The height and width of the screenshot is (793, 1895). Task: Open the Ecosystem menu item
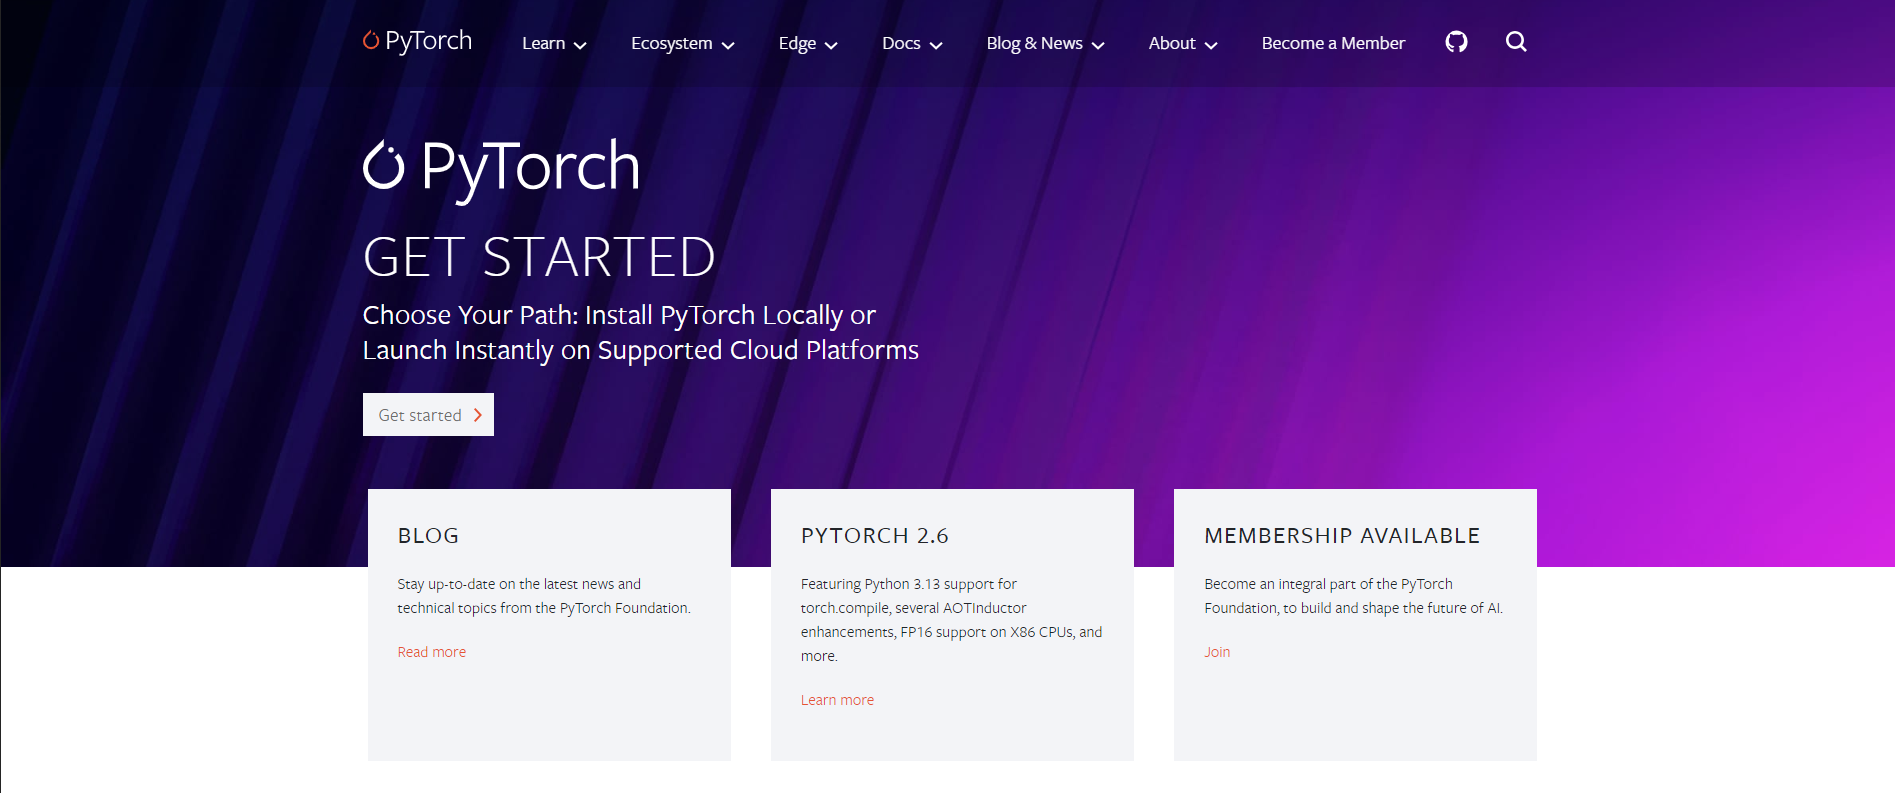(x=671, y=43)
